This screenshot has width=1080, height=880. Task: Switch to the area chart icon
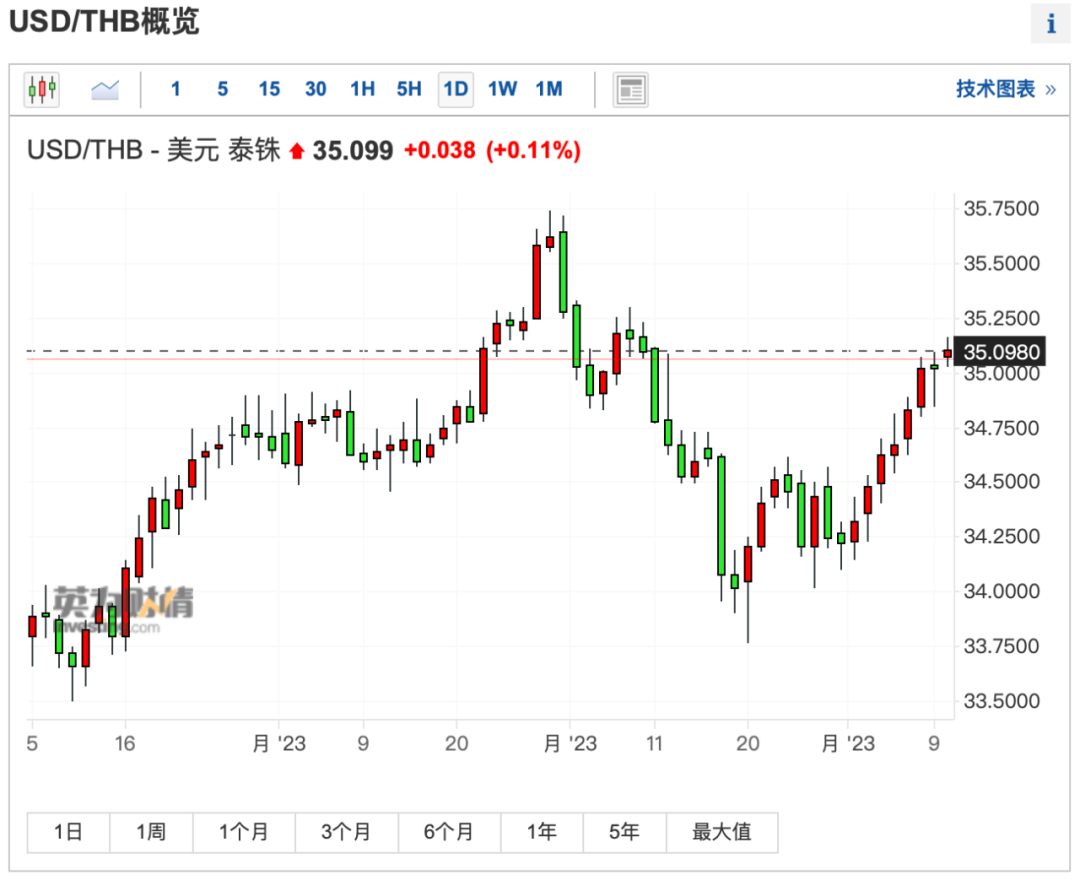105,89
